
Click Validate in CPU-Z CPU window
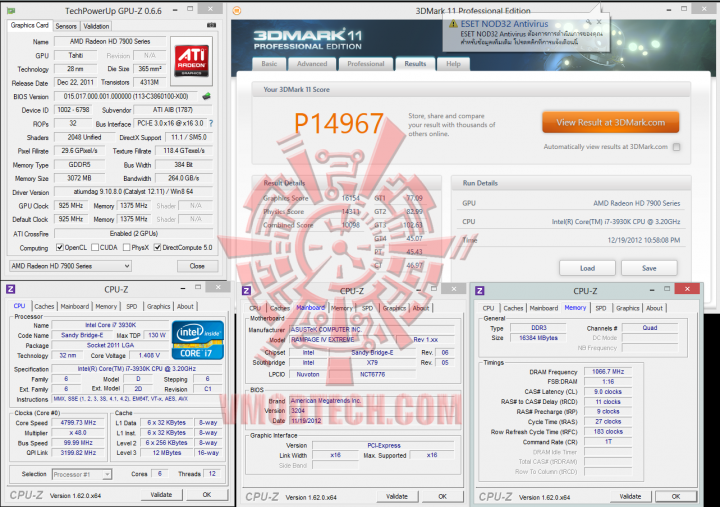coord(161,495)
